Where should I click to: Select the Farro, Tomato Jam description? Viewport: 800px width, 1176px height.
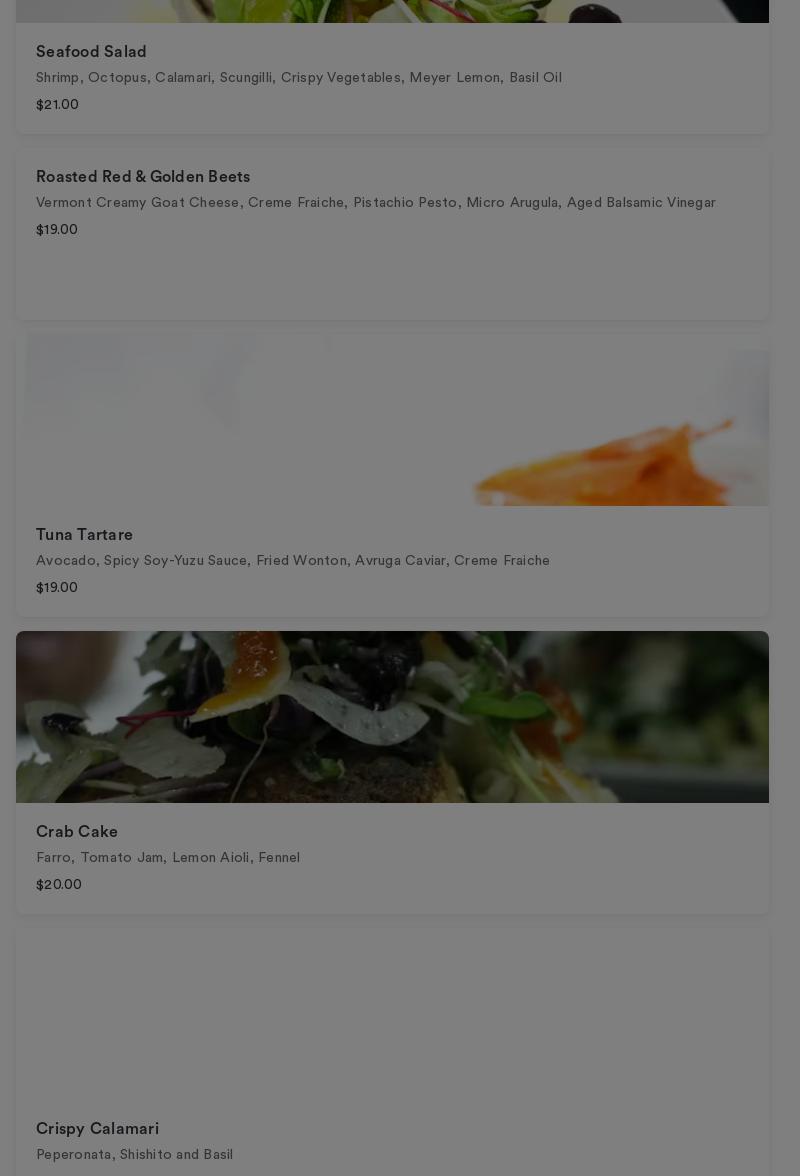(168, 857)
